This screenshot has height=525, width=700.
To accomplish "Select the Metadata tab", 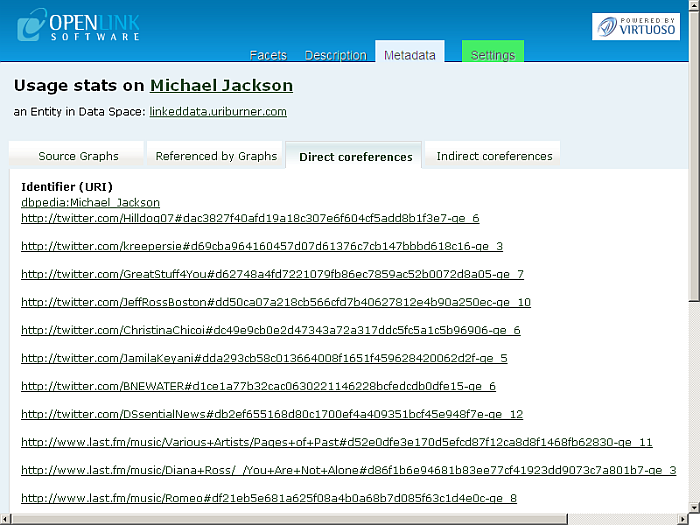I will pyautogui.click(x=409, y=55).
